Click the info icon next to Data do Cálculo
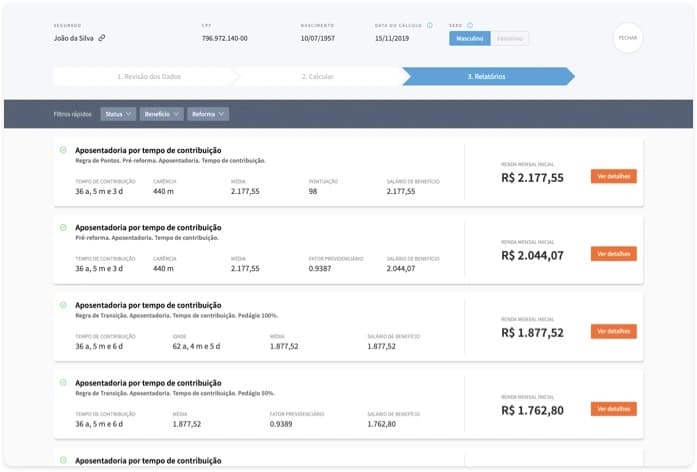The width and height of the screenshot is (697, 472). (430, 25)
